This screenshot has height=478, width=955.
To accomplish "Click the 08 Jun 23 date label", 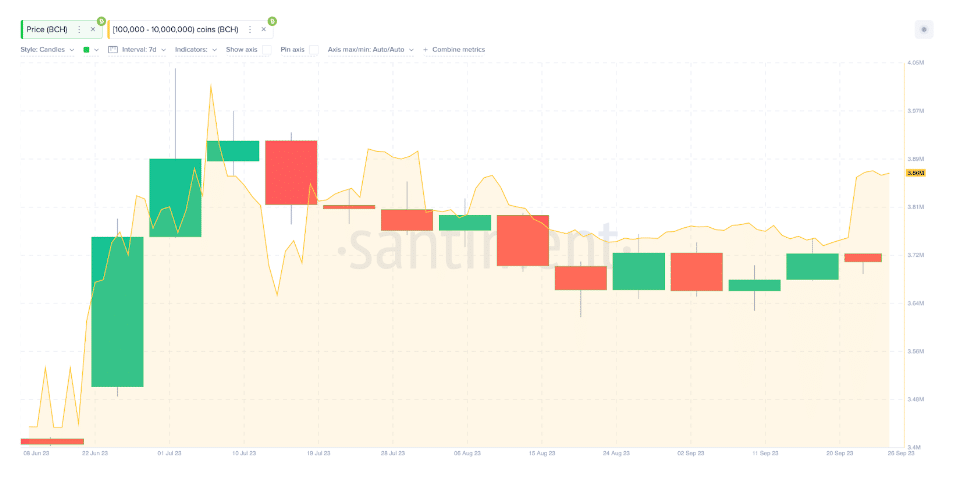I will coord(36,453).
